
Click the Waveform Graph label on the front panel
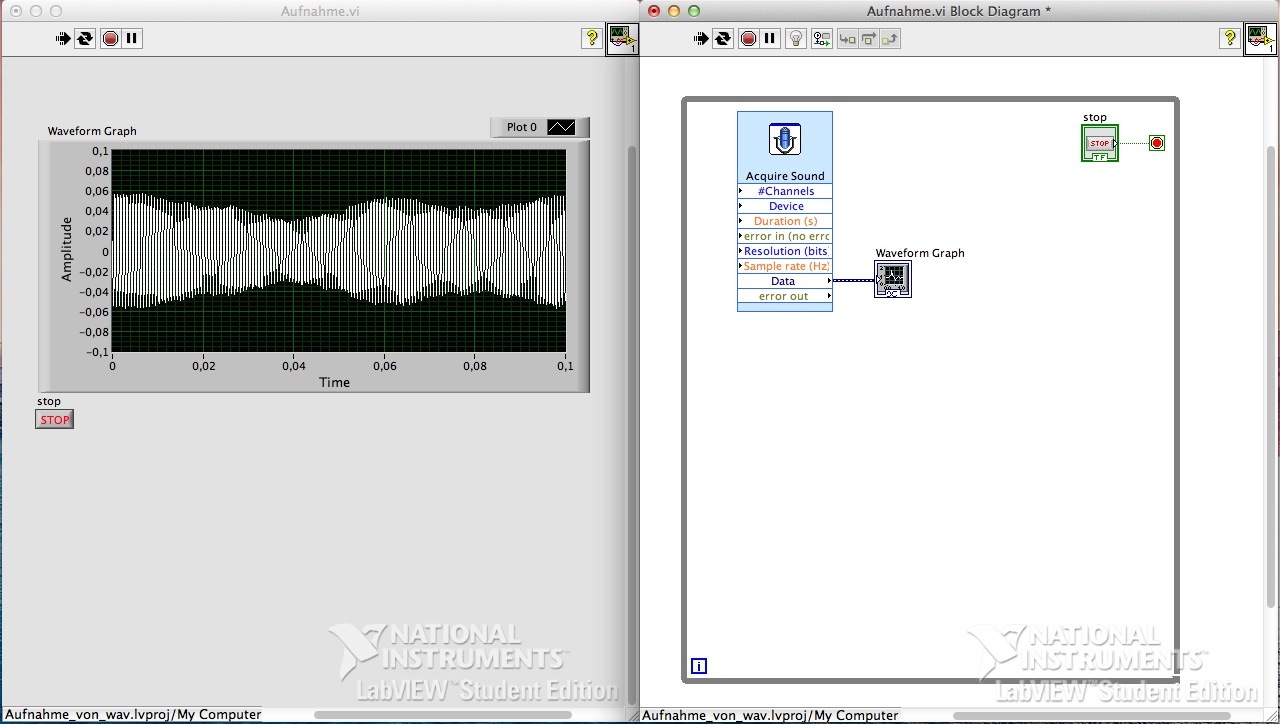coord(92,131)
